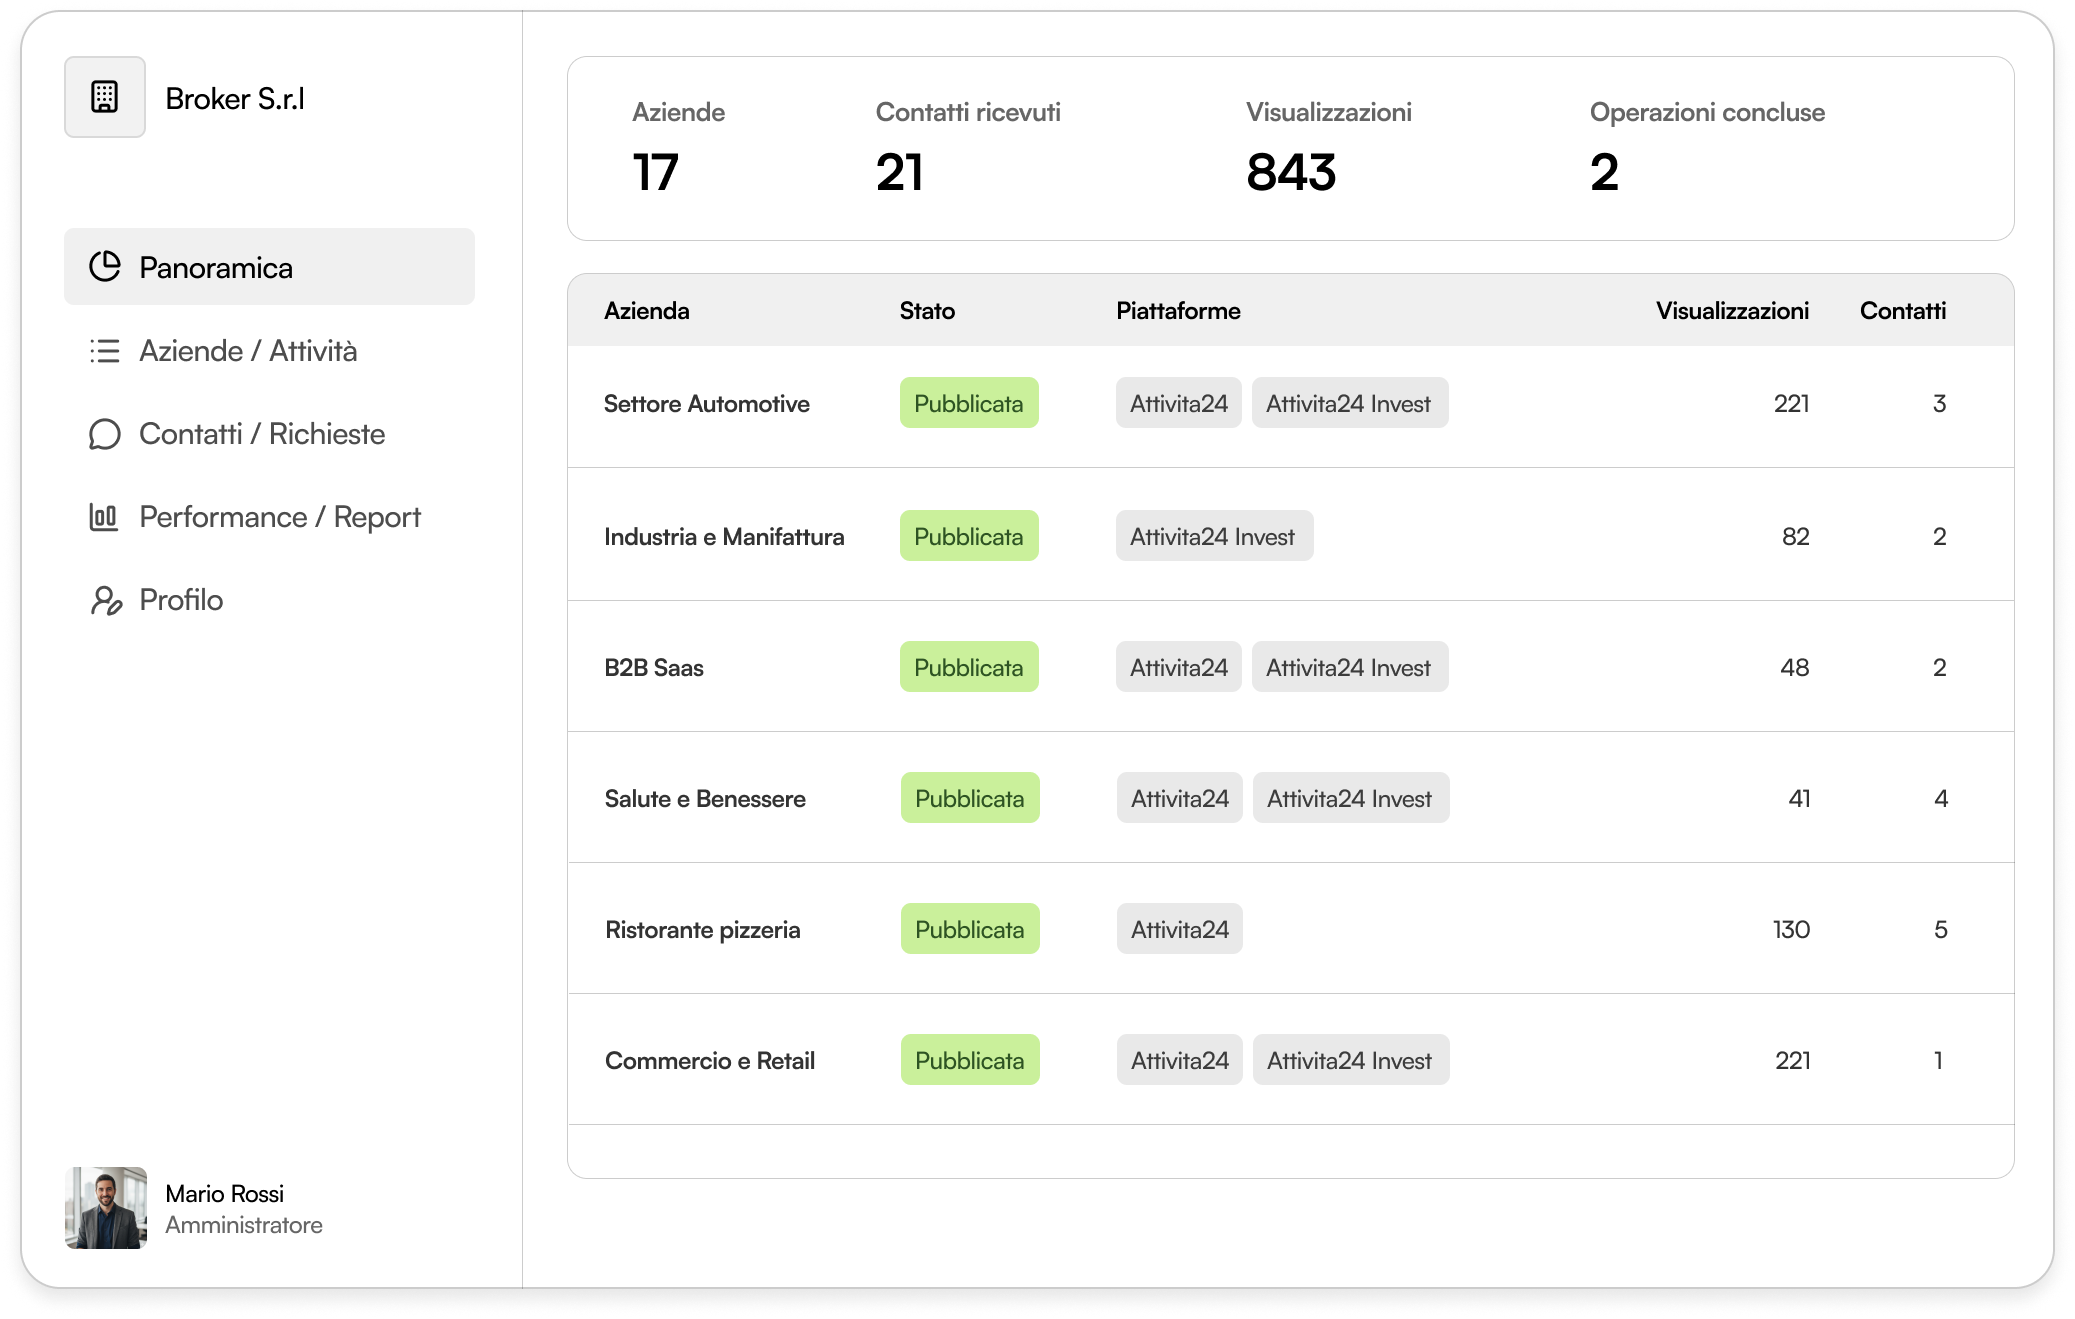
Task: Click the Performance / Report bar chart icon
Action: point(104,517)
